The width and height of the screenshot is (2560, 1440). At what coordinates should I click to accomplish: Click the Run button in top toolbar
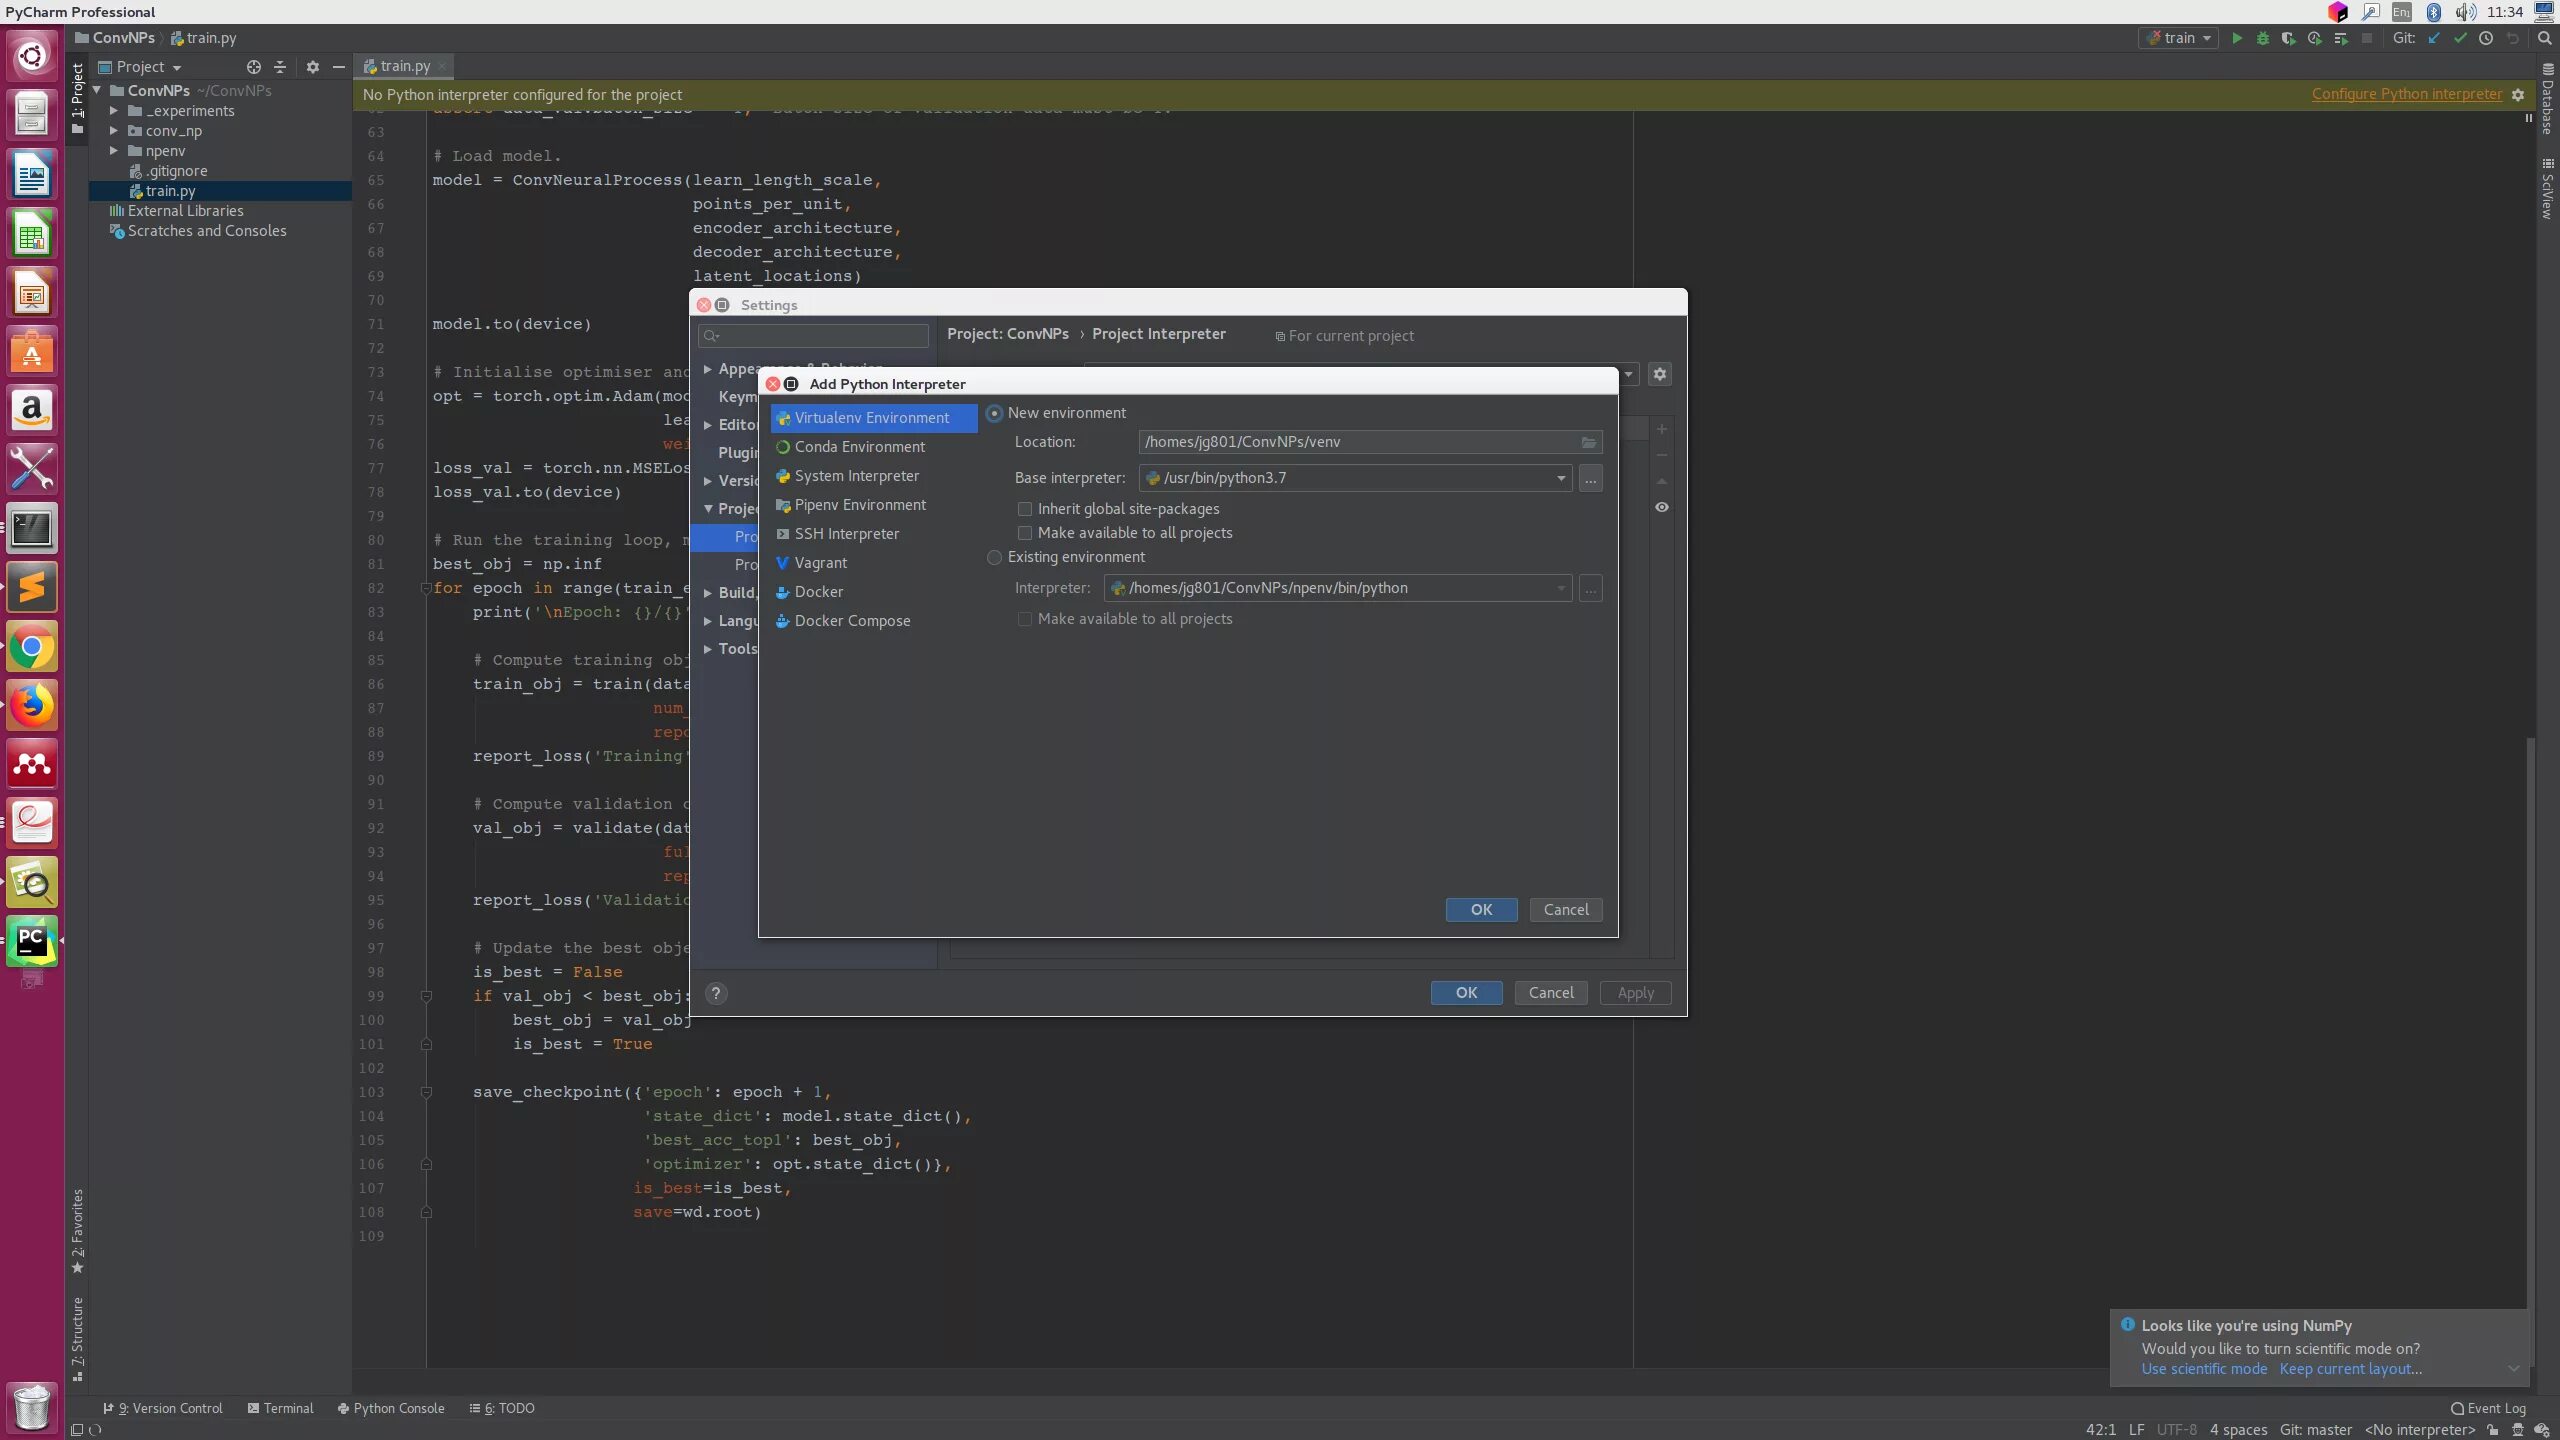(2237, 38)
